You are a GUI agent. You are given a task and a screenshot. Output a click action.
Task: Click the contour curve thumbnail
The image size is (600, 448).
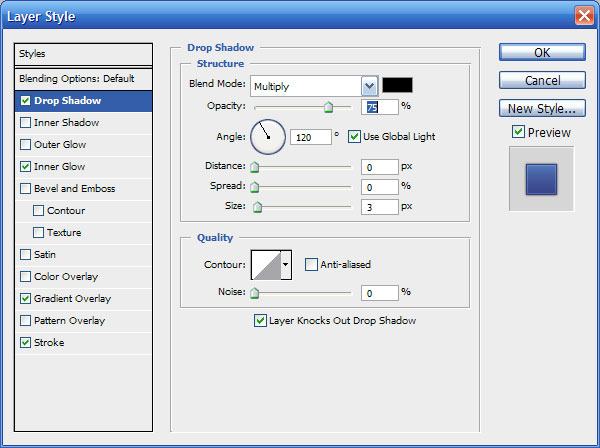coord(266,265)
